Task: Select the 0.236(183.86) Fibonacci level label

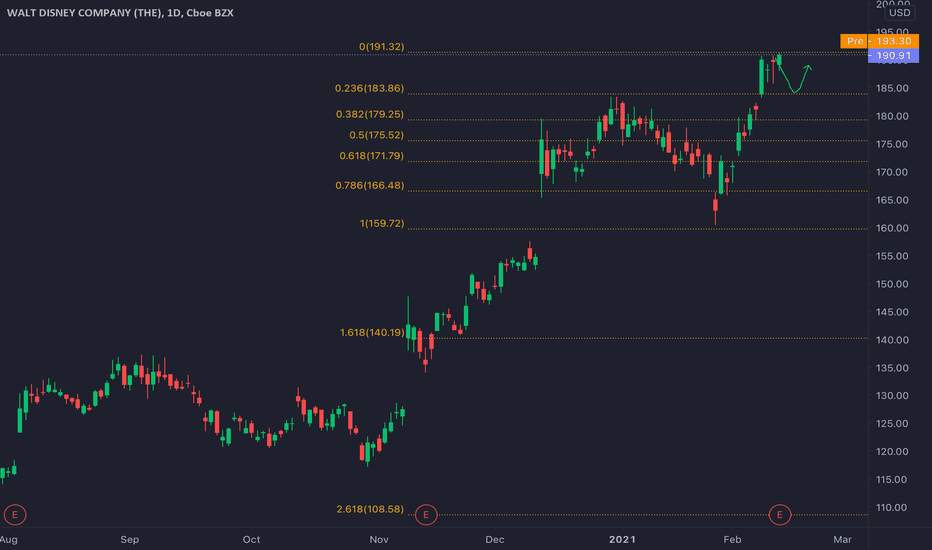Action: click(369, 88)
